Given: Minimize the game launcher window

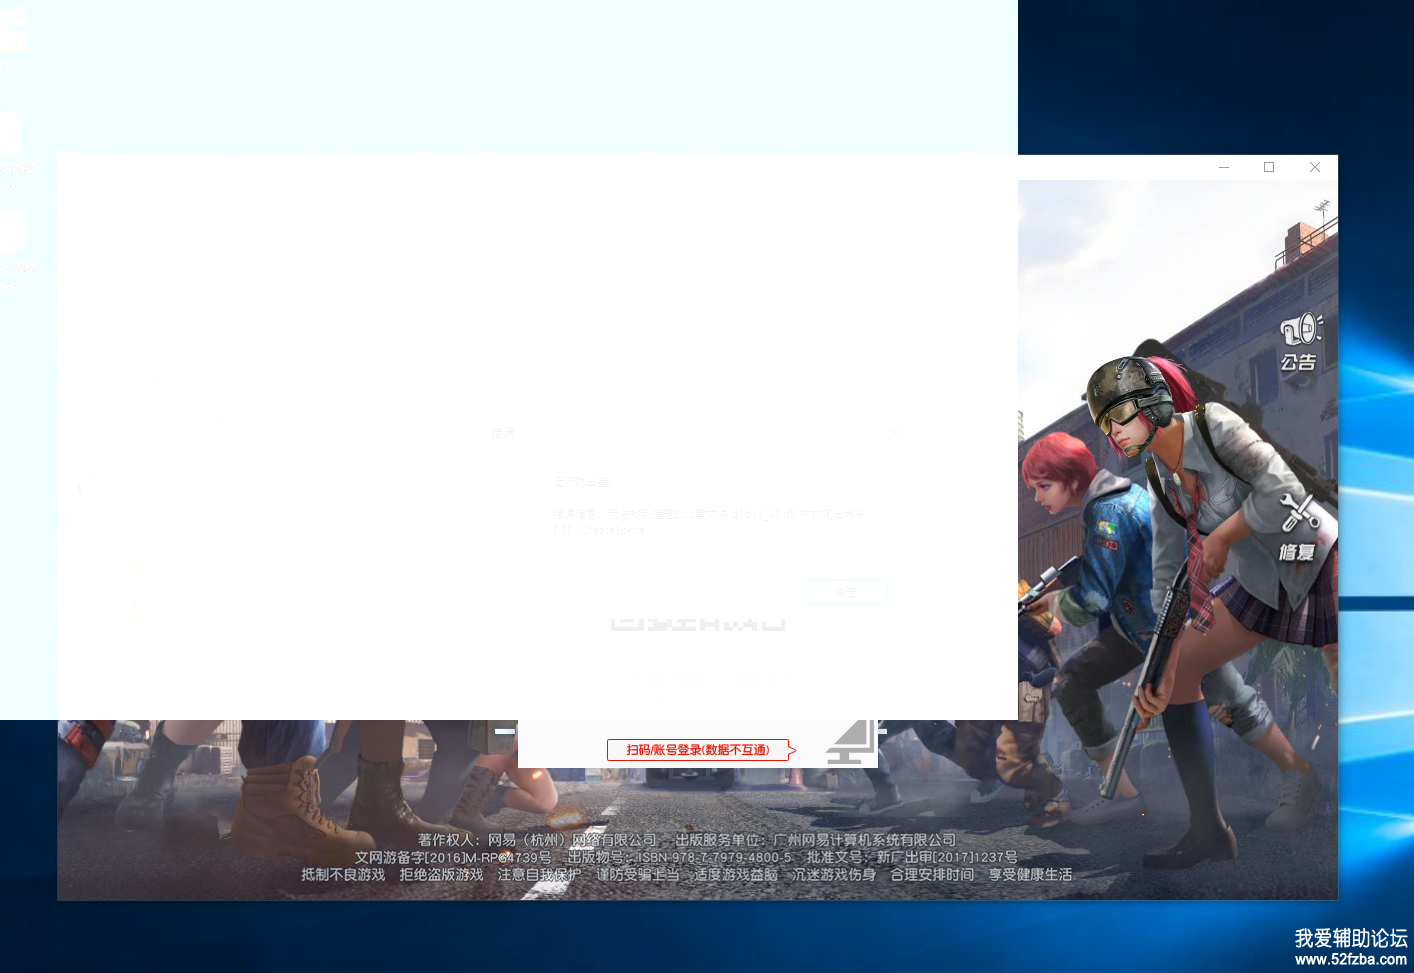Looking at the screenshot, I should point(1224,167).
